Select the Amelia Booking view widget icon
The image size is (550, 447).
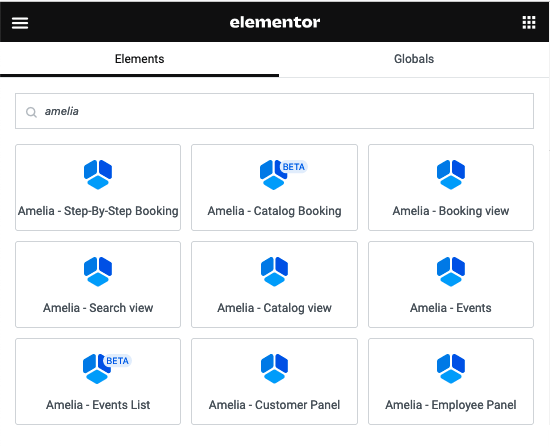click(451, 174)
